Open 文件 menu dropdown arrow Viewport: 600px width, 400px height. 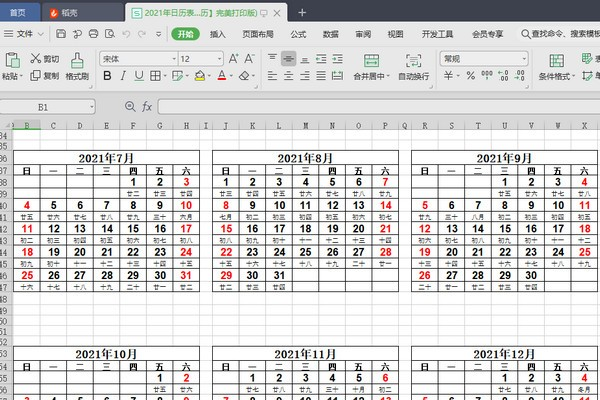click(x=41, y=34)
